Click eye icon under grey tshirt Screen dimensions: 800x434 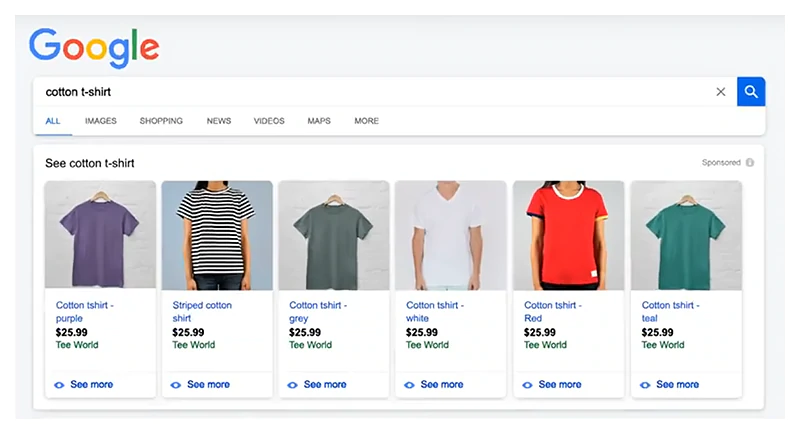293,385
